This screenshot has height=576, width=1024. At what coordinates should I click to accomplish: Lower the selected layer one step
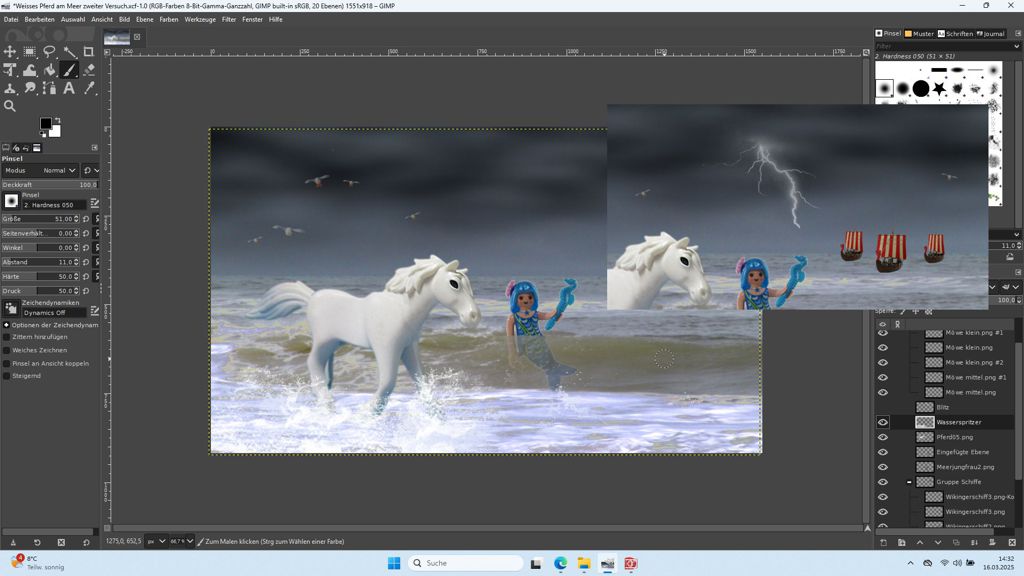tap(938, 543)
